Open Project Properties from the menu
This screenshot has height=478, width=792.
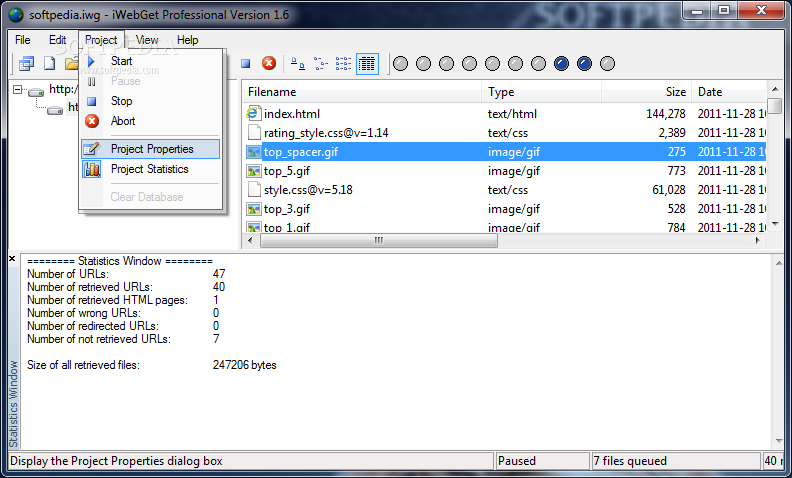point(151,149)
